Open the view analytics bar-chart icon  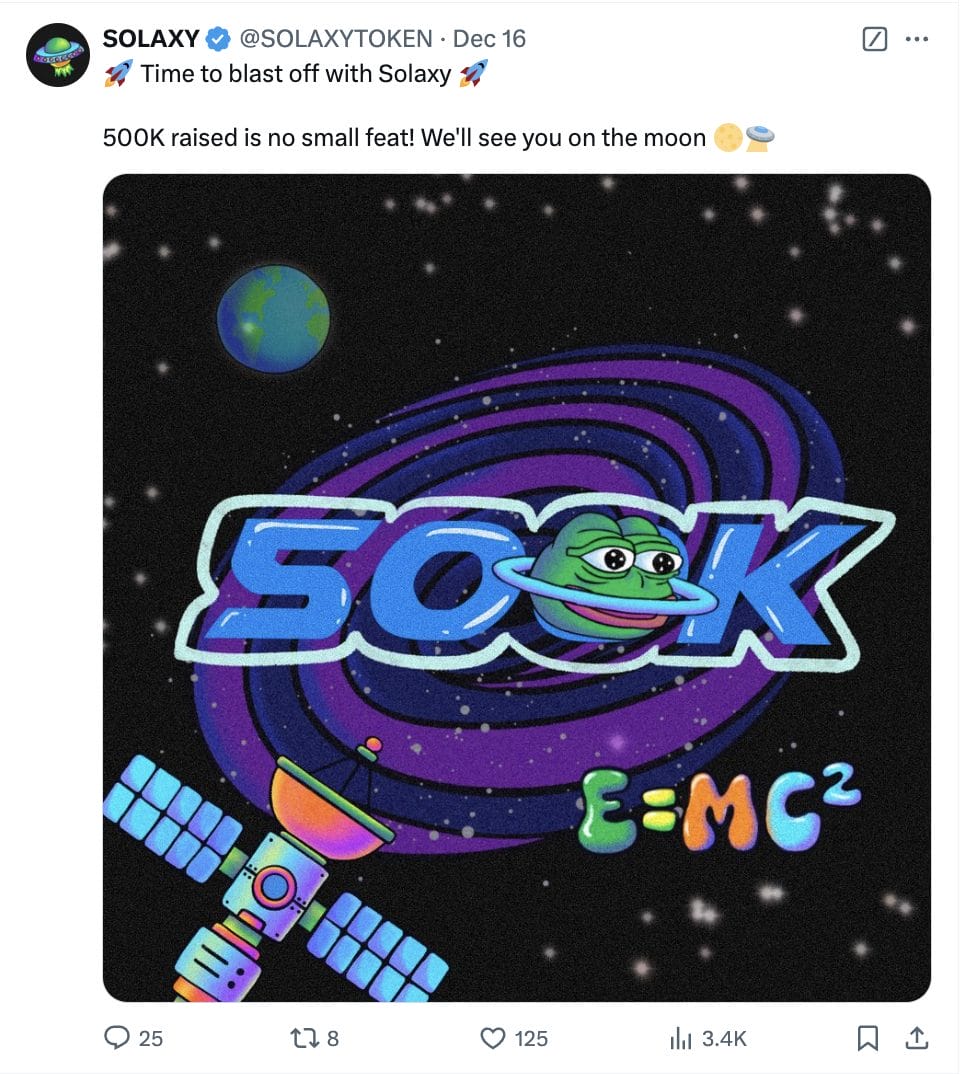pyautogui.click(x=681, y=1039)
